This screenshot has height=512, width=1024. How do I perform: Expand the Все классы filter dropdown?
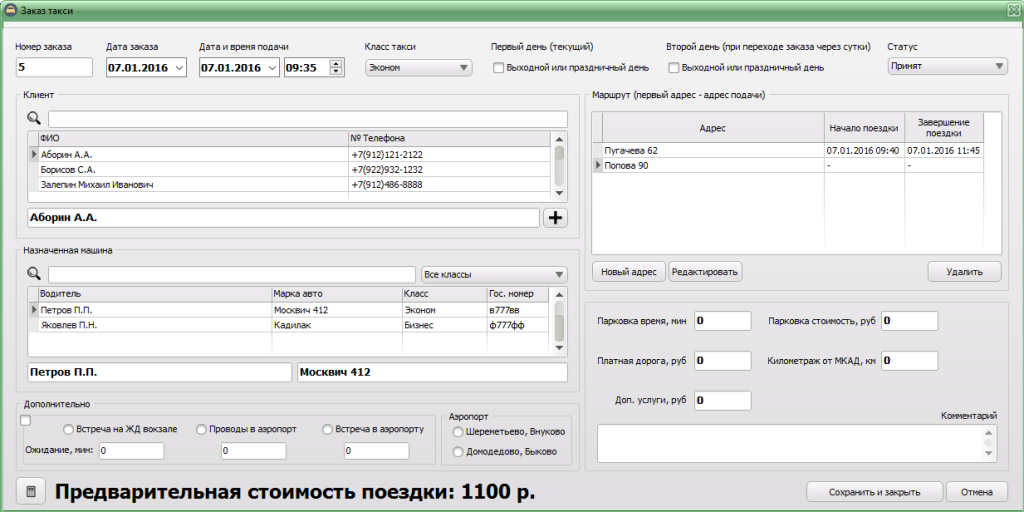[493, 274]
